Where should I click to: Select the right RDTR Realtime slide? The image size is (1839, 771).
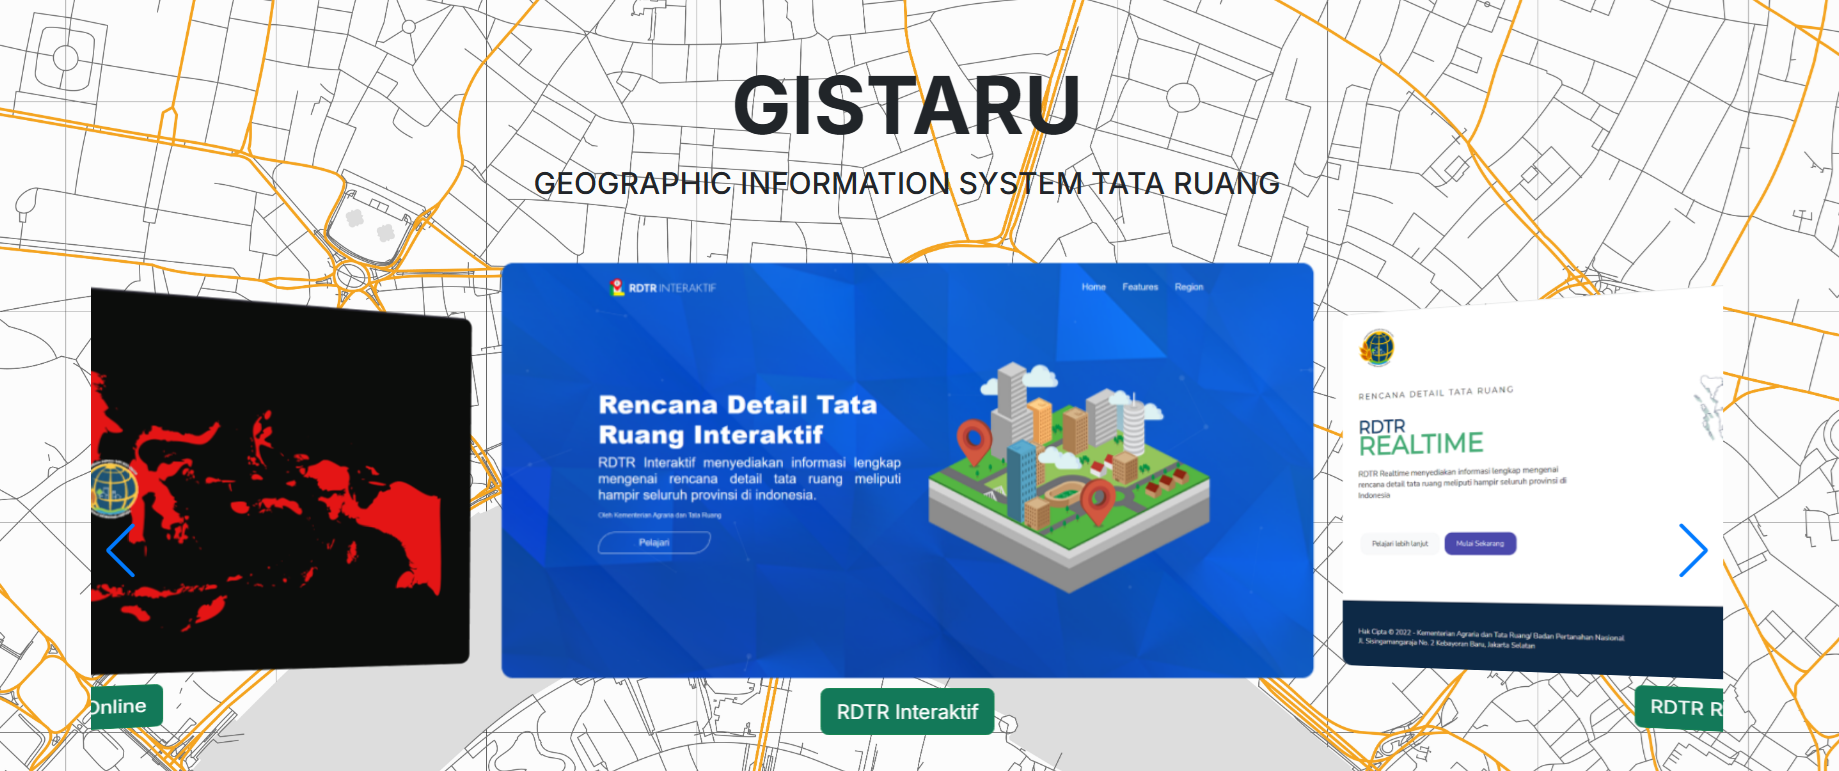1532,482
